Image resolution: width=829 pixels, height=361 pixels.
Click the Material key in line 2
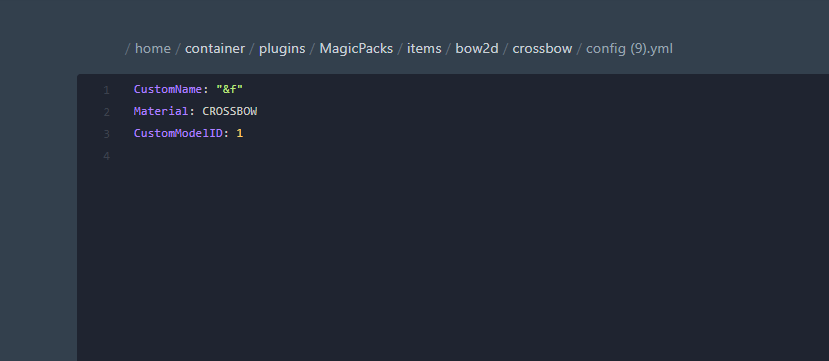pyautogui.click(x=161, y=112)
